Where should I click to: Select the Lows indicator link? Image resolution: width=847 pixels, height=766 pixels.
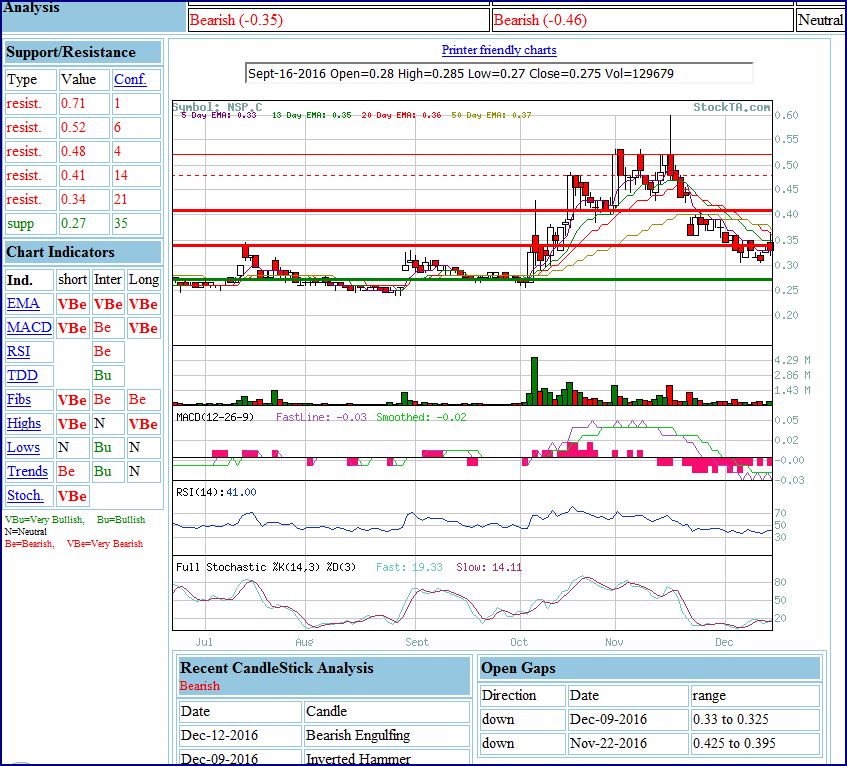pos(23,448)
